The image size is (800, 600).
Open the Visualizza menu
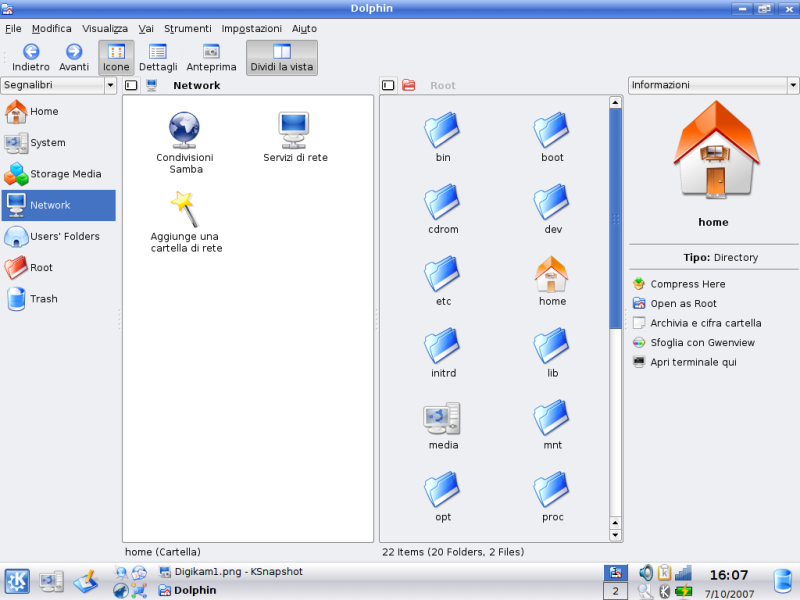coord(104,29)
